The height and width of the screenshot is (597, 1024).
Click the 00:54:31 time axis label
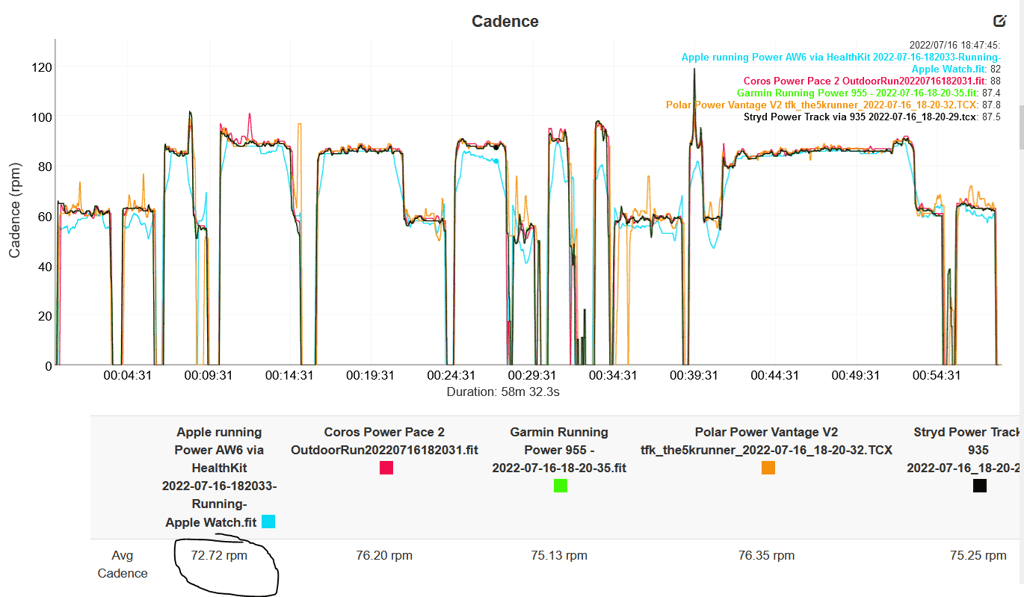click(x=936, y=376)
